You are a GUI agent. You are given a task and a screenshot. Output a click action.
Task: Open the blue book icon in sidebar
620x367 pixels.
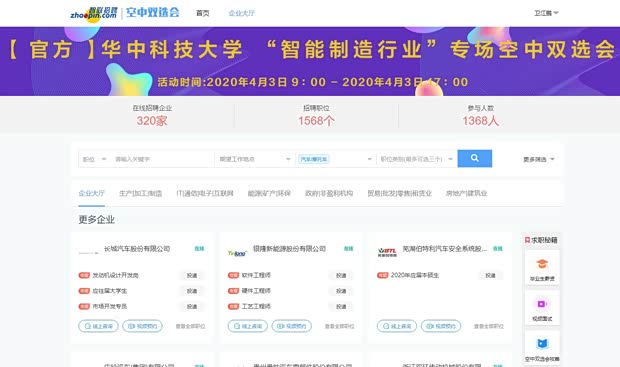tap(542, 343)
